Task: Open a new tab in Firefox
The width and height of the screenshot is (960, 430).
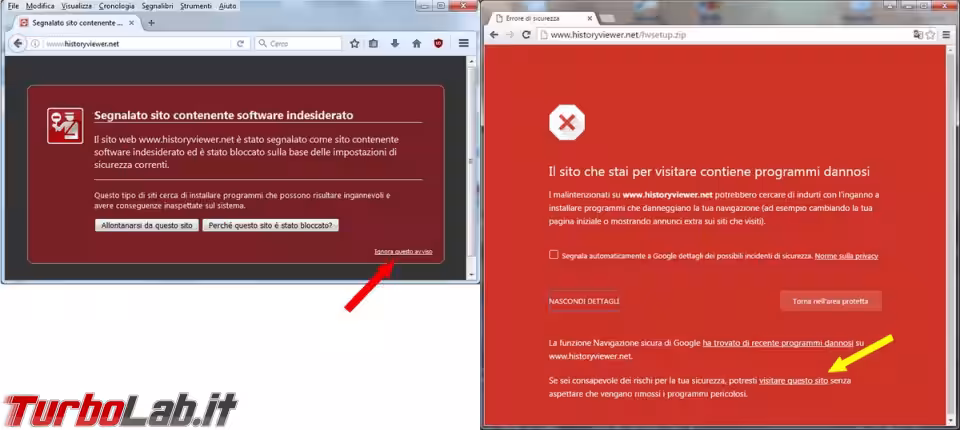Action: point(152,23)
